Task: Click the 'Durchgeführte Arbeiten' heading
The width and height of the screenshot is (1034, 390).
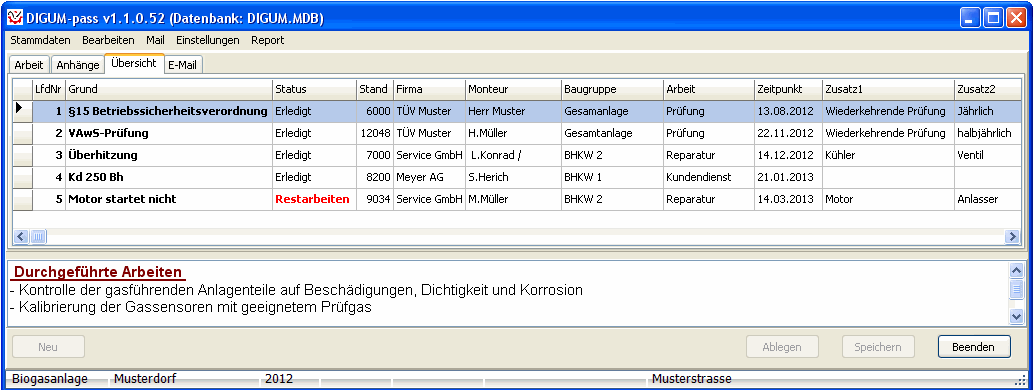Action: pyautogui.click(x=98, y=272)
